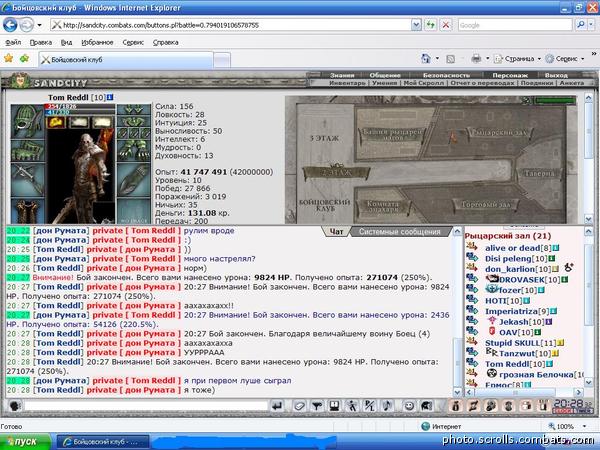
Task: Click the funnel filter icon in chat toolbar
Action: tap(316, 406)
